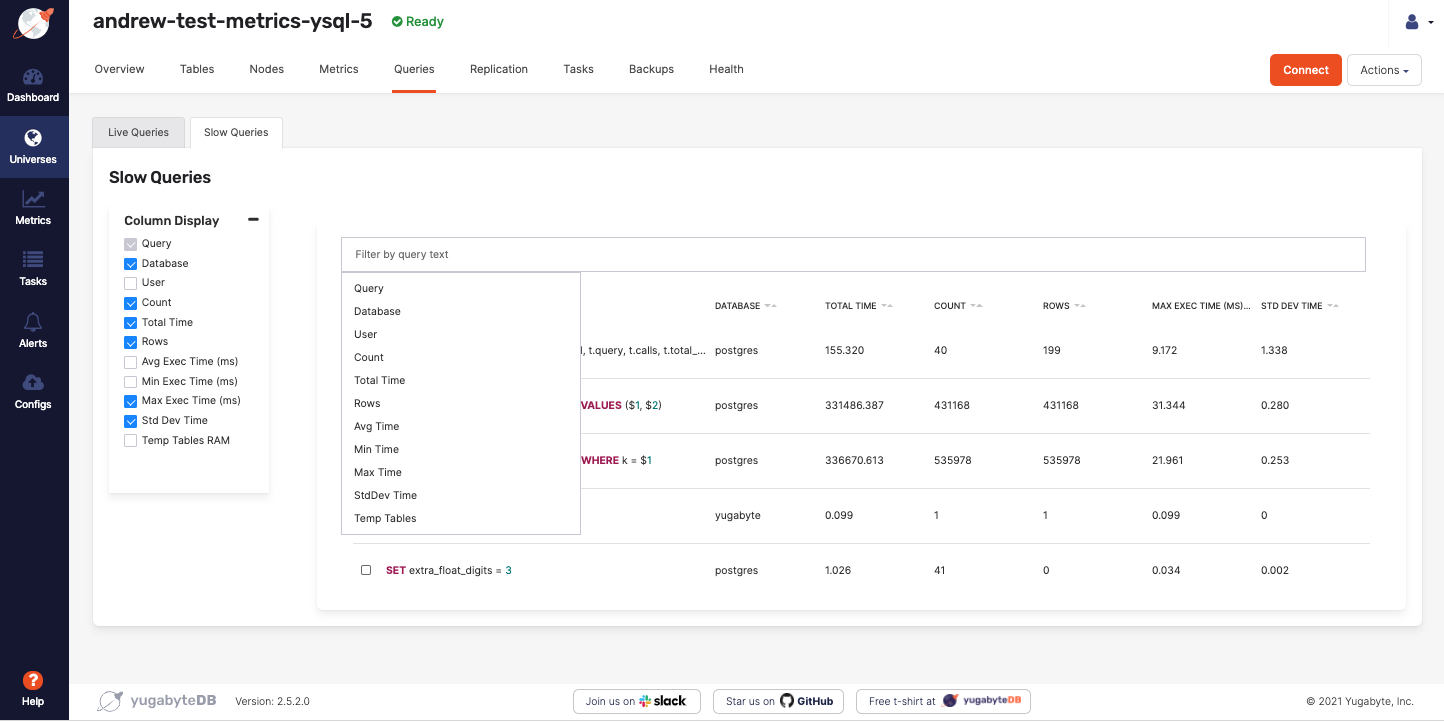Sort by the STD DEV TIME column arrows
Screen dimensions: 1444x723
tap(1332, 306)
